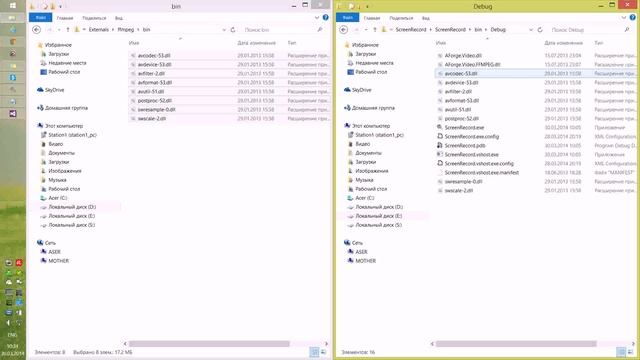Click ENG language indicator in tray
The height and width of the screenshot is (360, 640).
pyautogui.click(x=13, y=335)
